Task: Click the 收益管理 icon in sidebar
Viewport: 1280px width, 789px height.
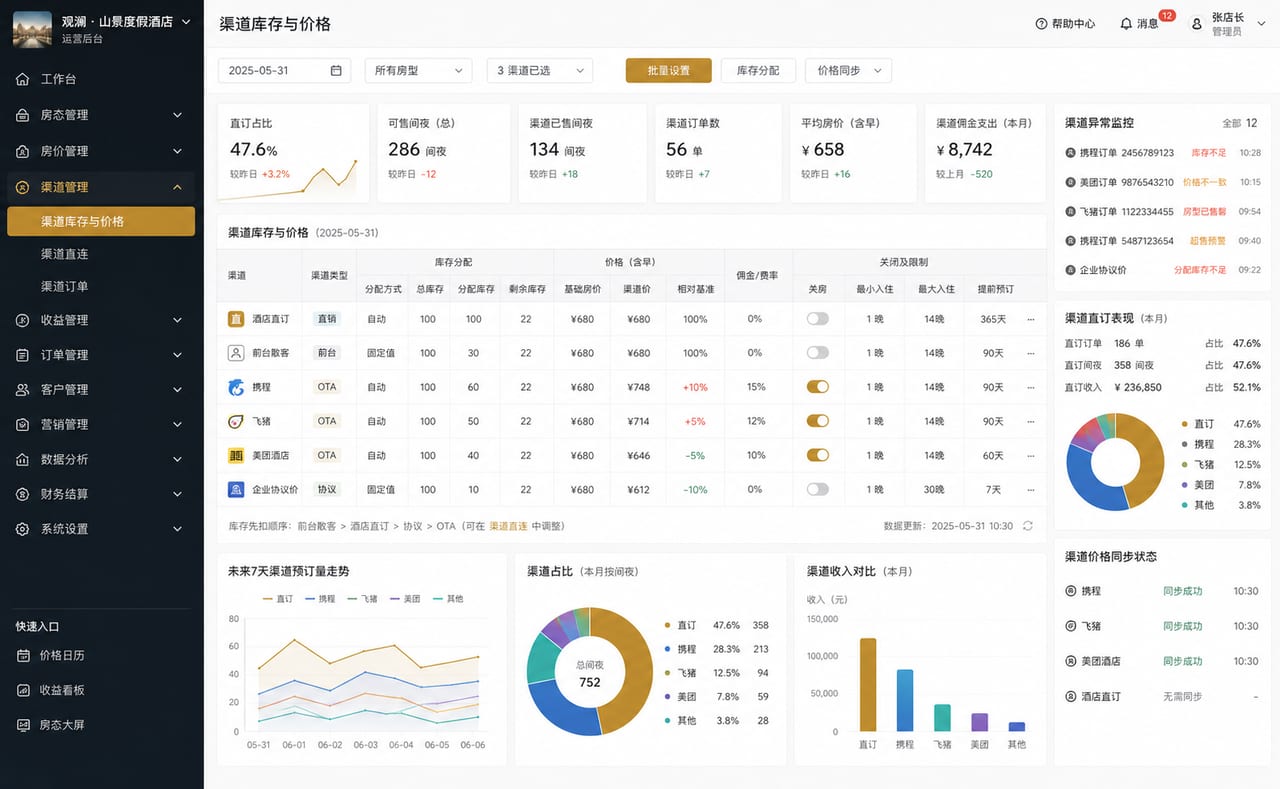Action: click(22, 320)
